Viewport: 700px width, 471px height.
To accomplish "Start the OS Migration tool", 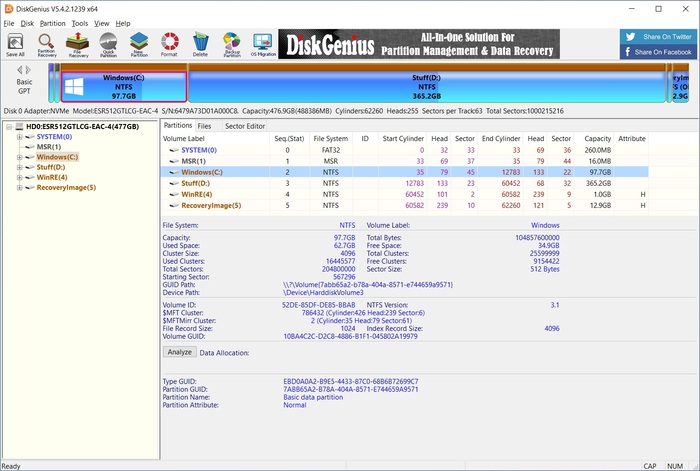I will (263, 45).
